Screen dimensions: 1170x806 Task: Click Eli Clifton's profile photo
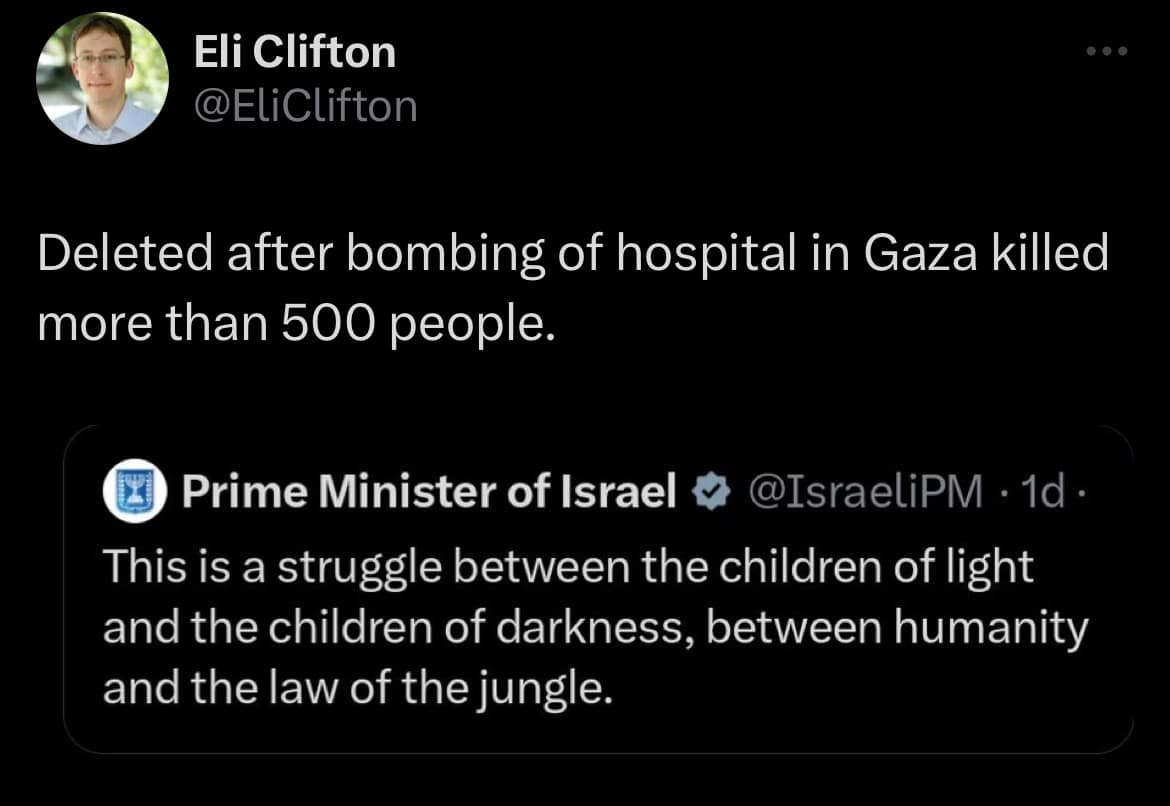tap(102, 79)
